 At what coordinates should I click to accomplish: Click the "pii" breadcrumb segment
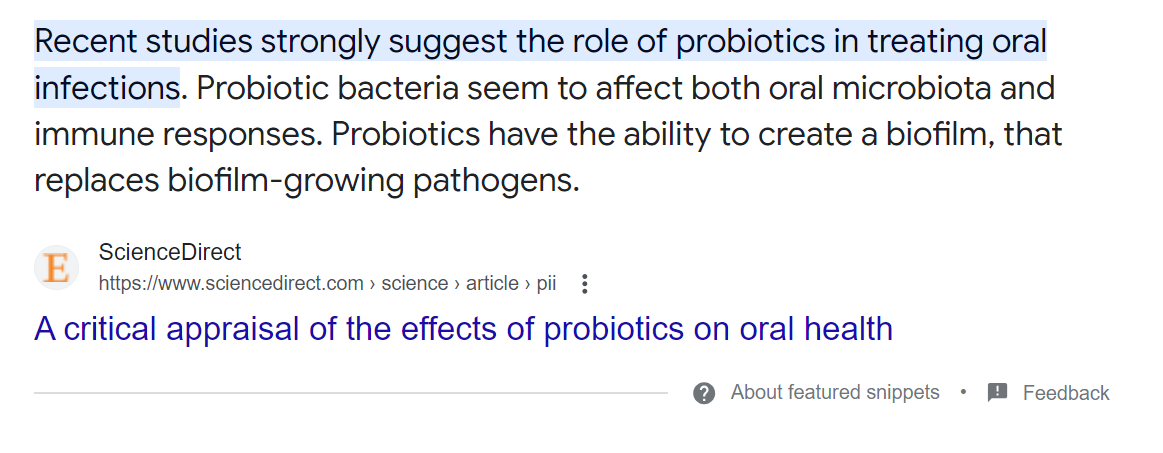coord(546,284)
